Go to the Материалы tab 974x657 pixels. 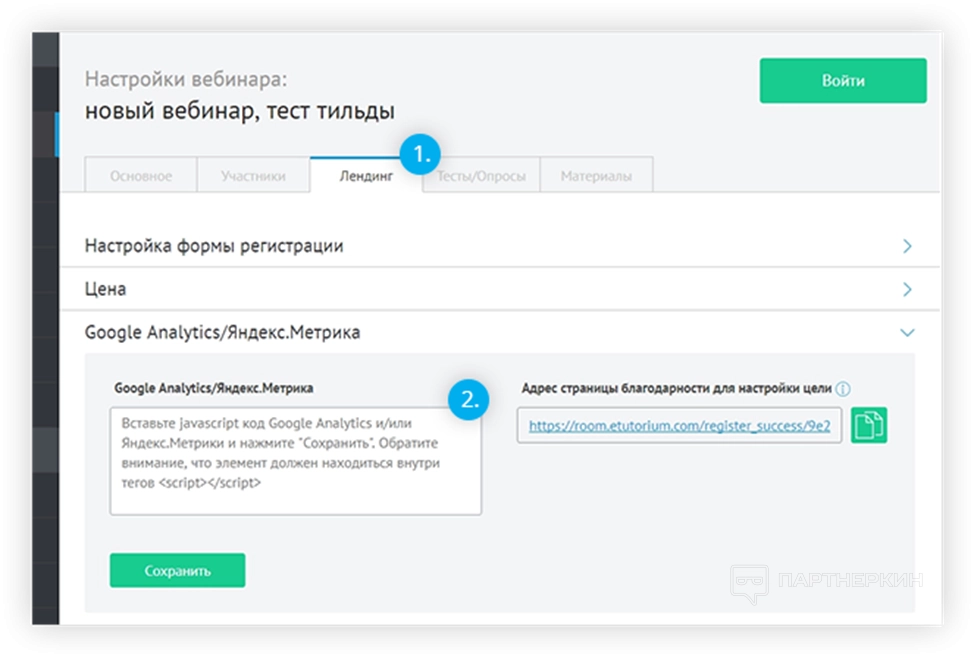pos(596,176)
